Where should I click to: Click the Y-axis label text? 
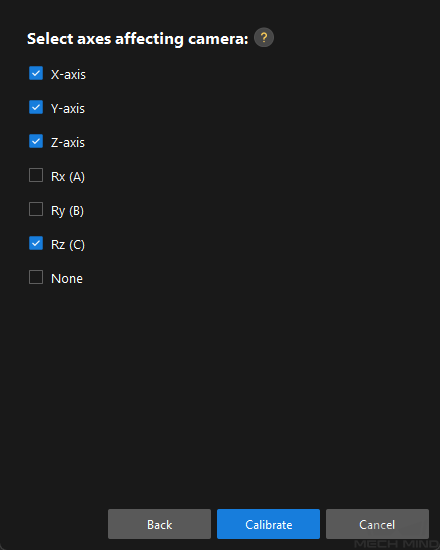(x=68, y=108)
